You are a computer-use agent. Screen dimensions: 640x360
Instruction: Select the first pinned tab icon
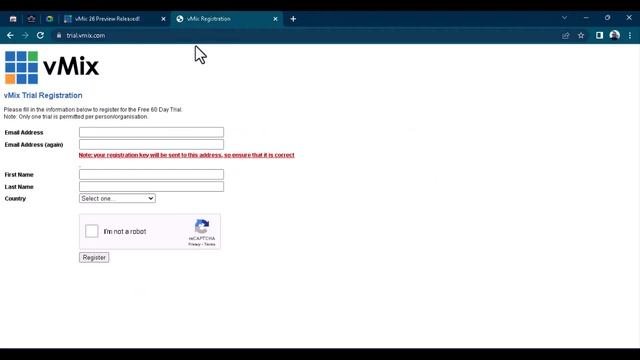point(13,19)
